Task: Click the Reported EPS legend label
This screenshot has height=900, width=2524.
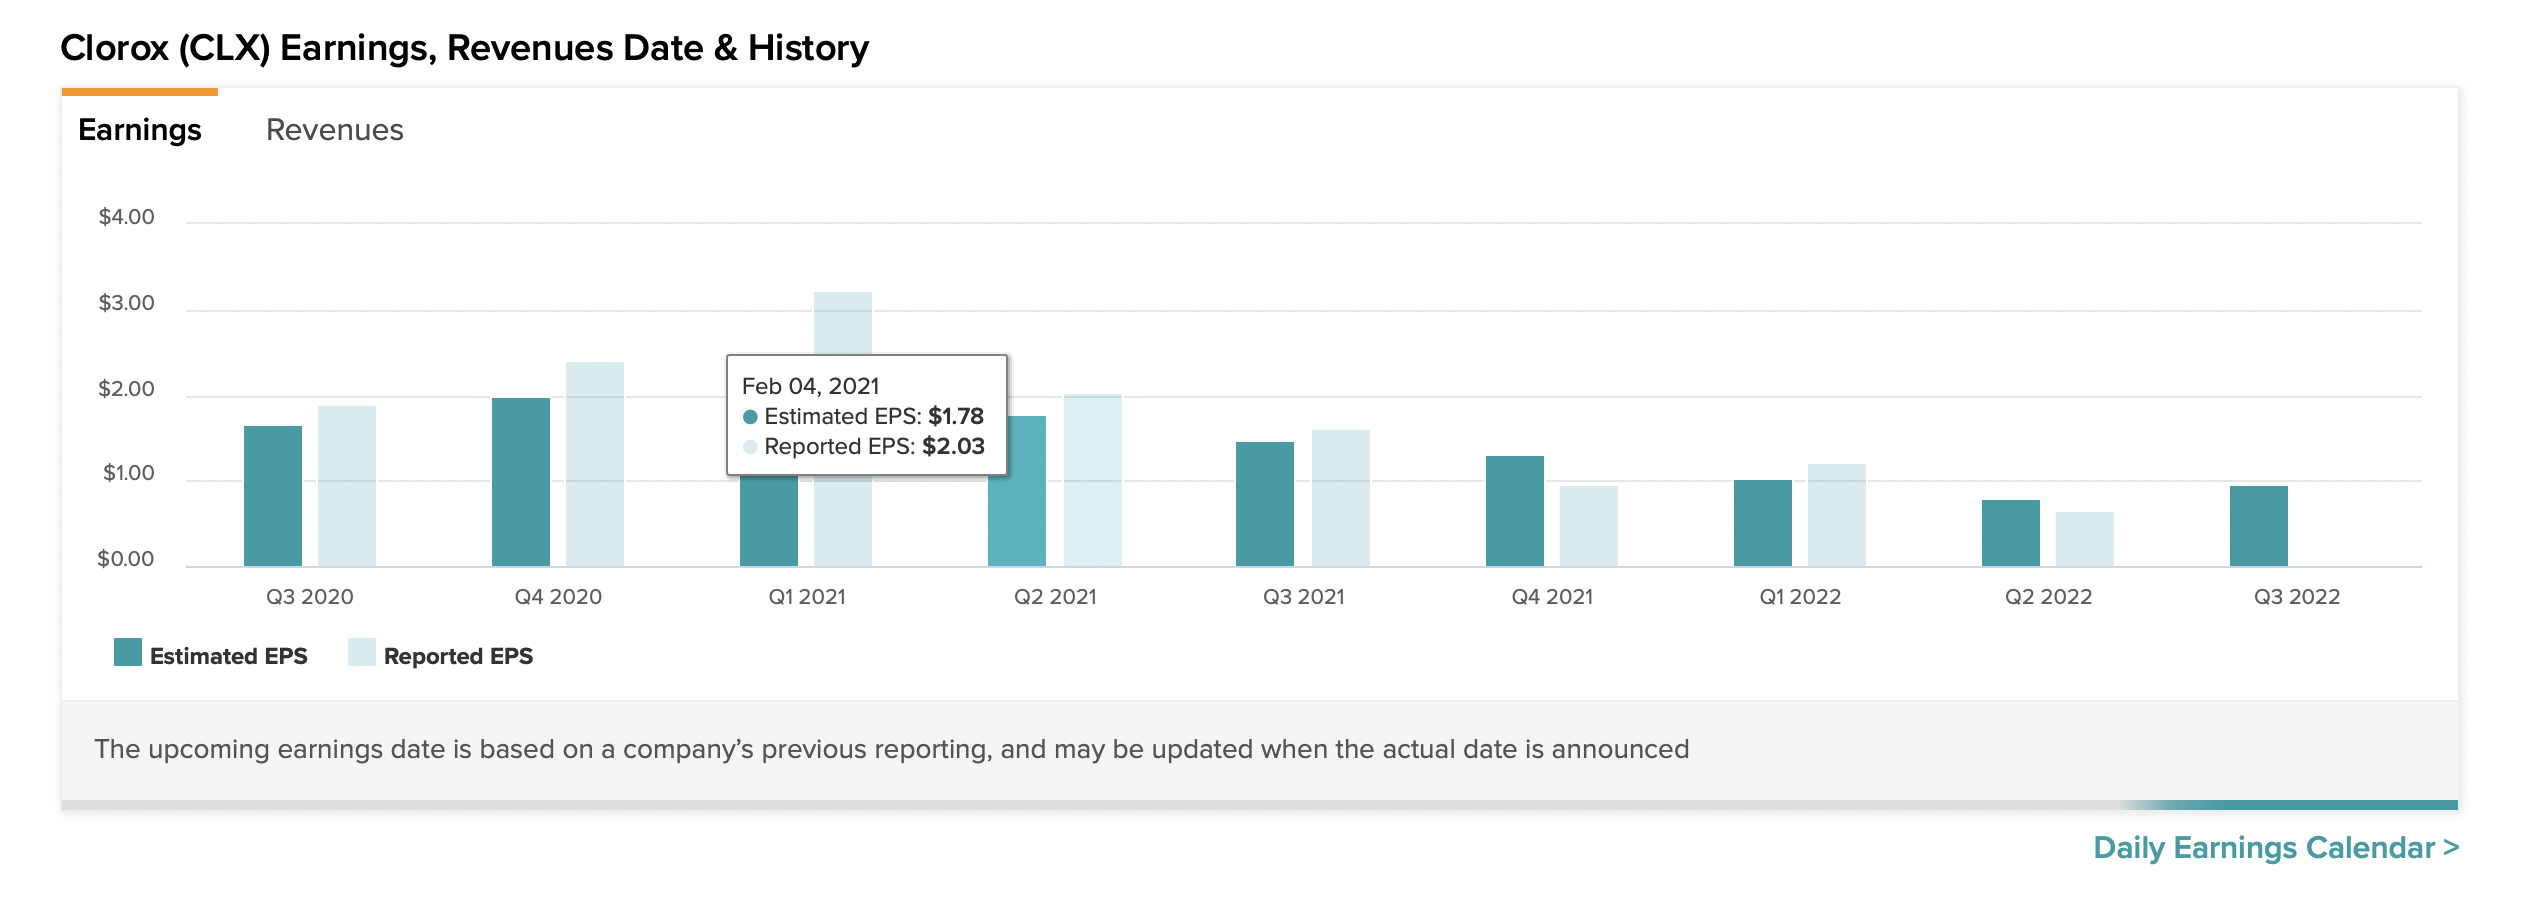Action: (x=458, y=656)
